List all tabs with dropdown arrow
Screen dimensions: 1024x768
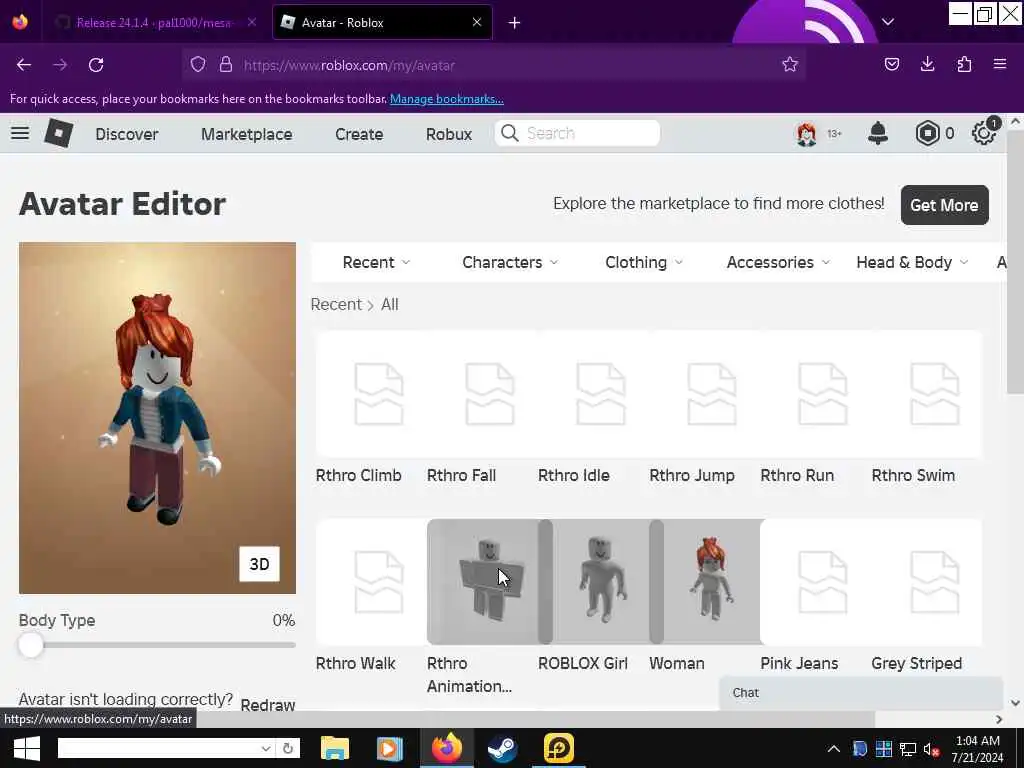pyautogui.click(x=888, y=22)
